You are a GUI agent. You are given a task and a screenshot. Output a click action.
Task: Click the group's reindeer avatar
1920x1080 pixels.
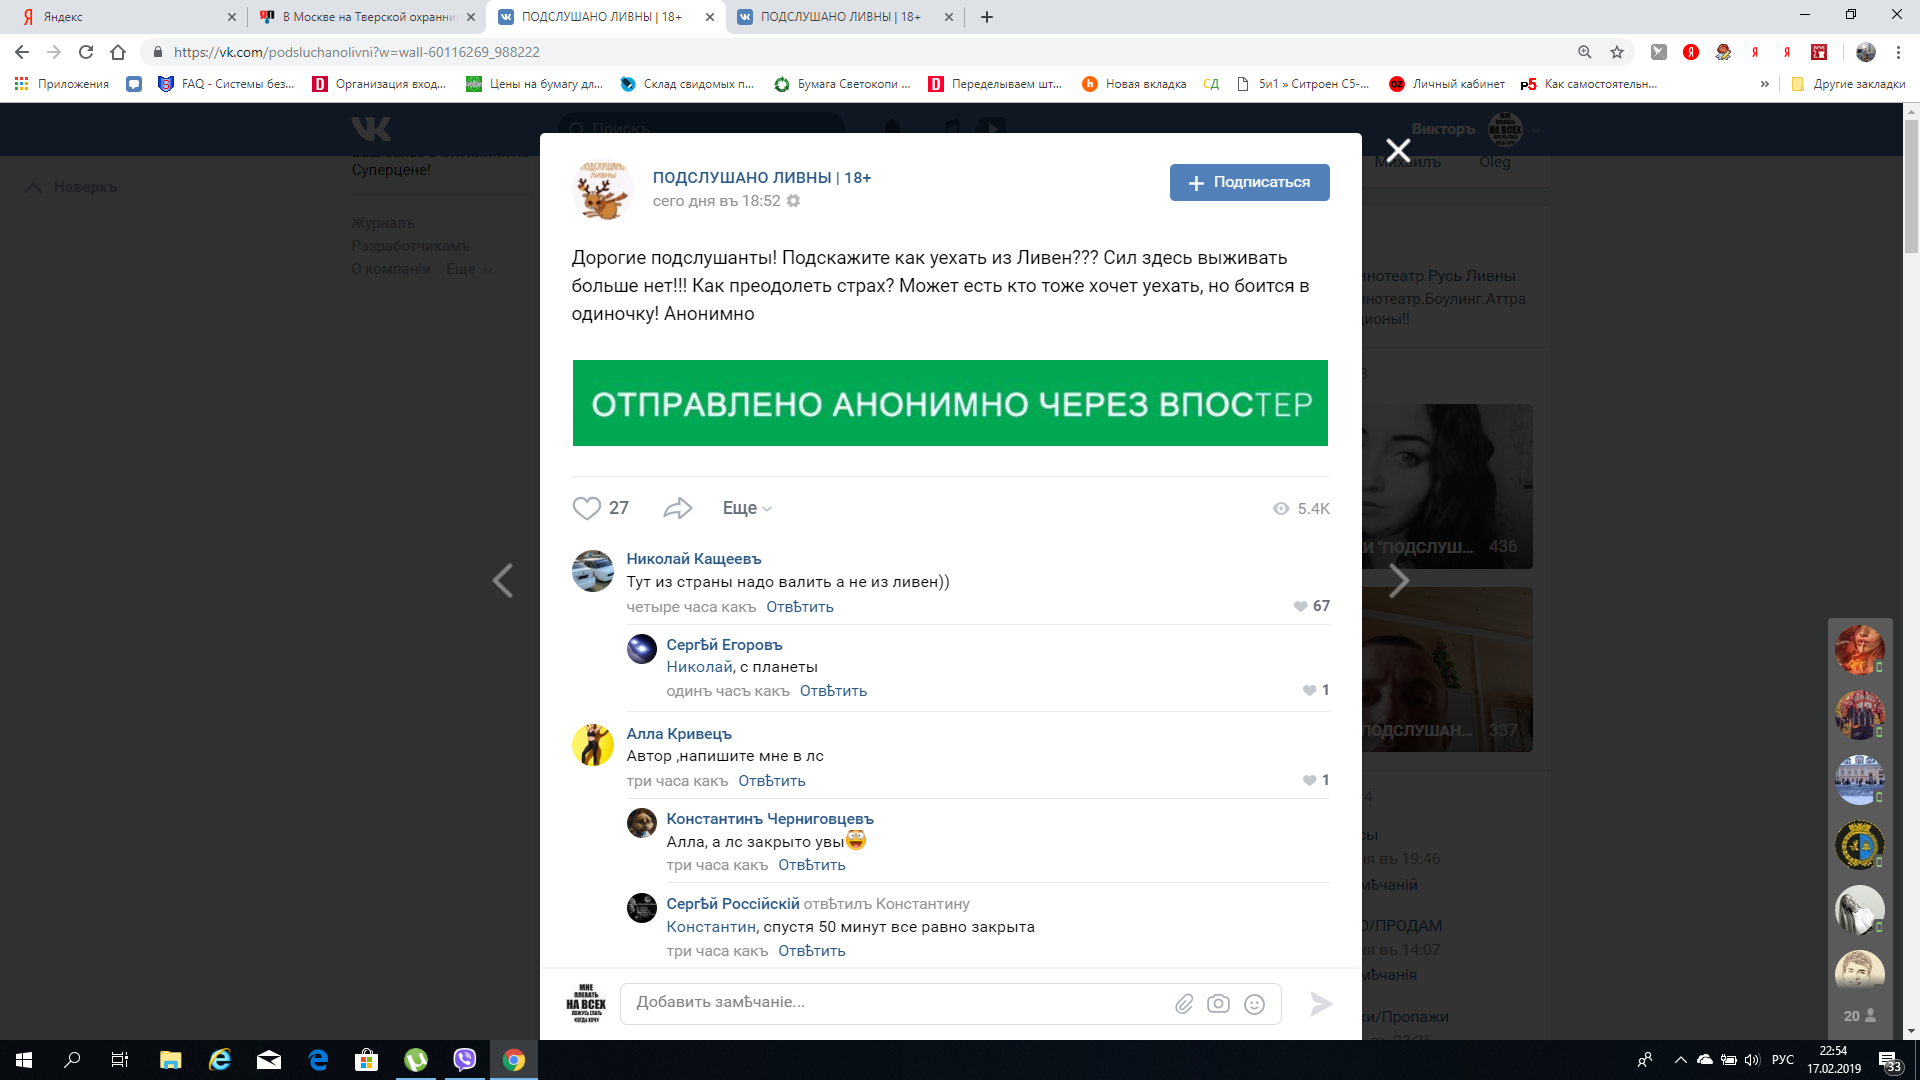(x=603, y=189)
